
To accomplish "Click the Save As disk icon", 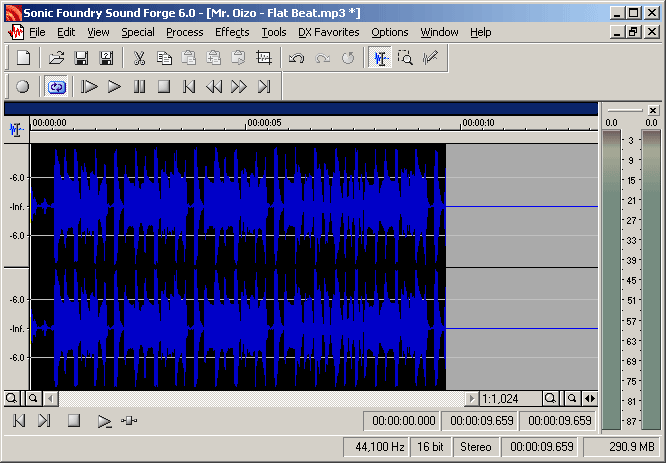I will [106, 58].
